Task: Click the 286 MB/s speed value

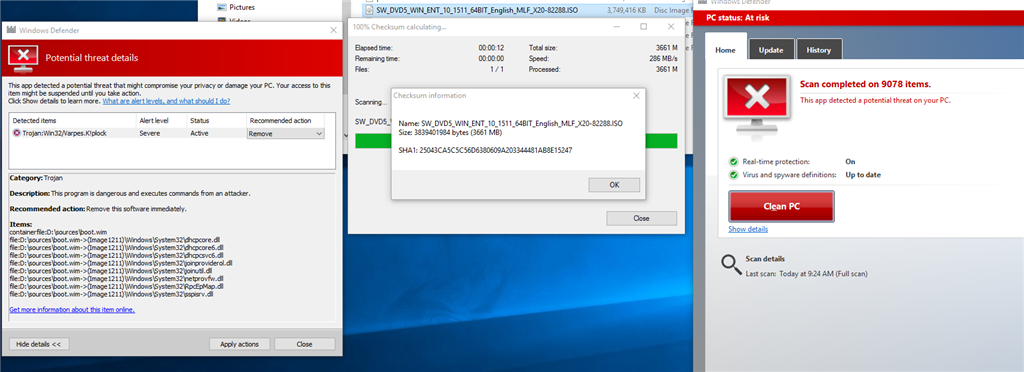Action: tap(664, 58)
